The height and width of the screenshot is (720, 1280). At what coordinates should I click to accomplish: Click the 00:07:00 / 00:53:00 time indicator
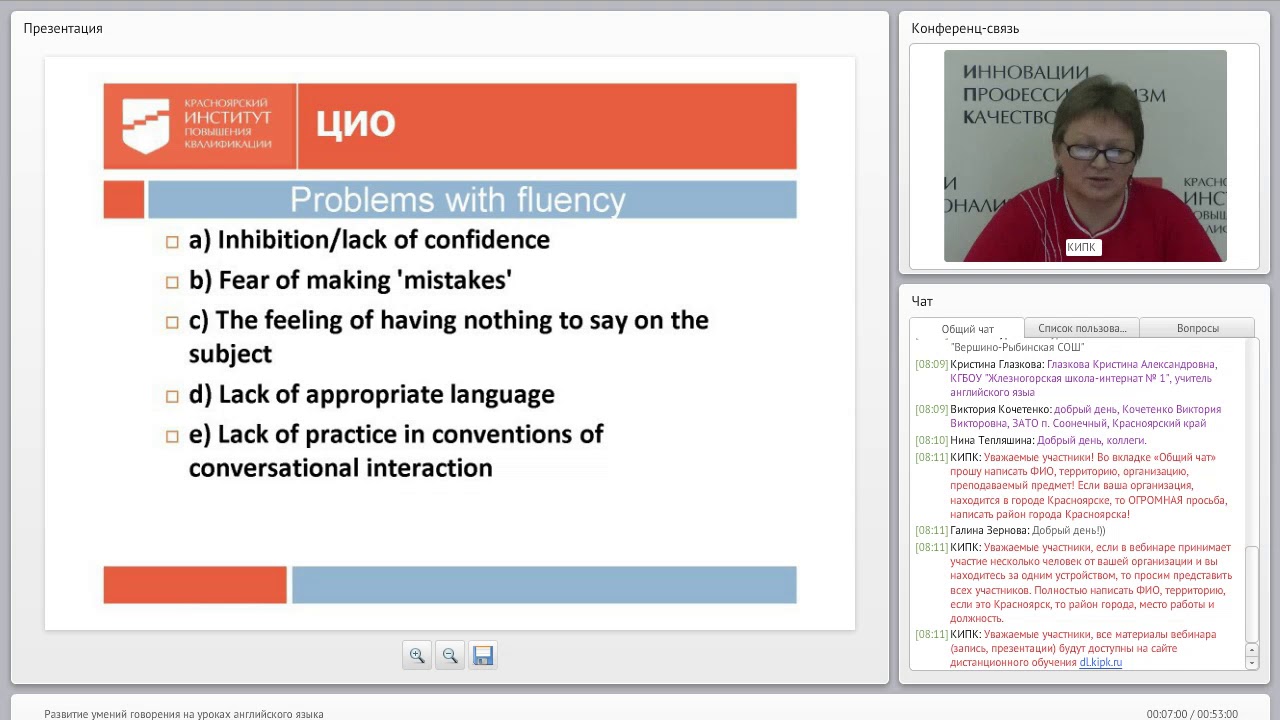(1192, 714)
